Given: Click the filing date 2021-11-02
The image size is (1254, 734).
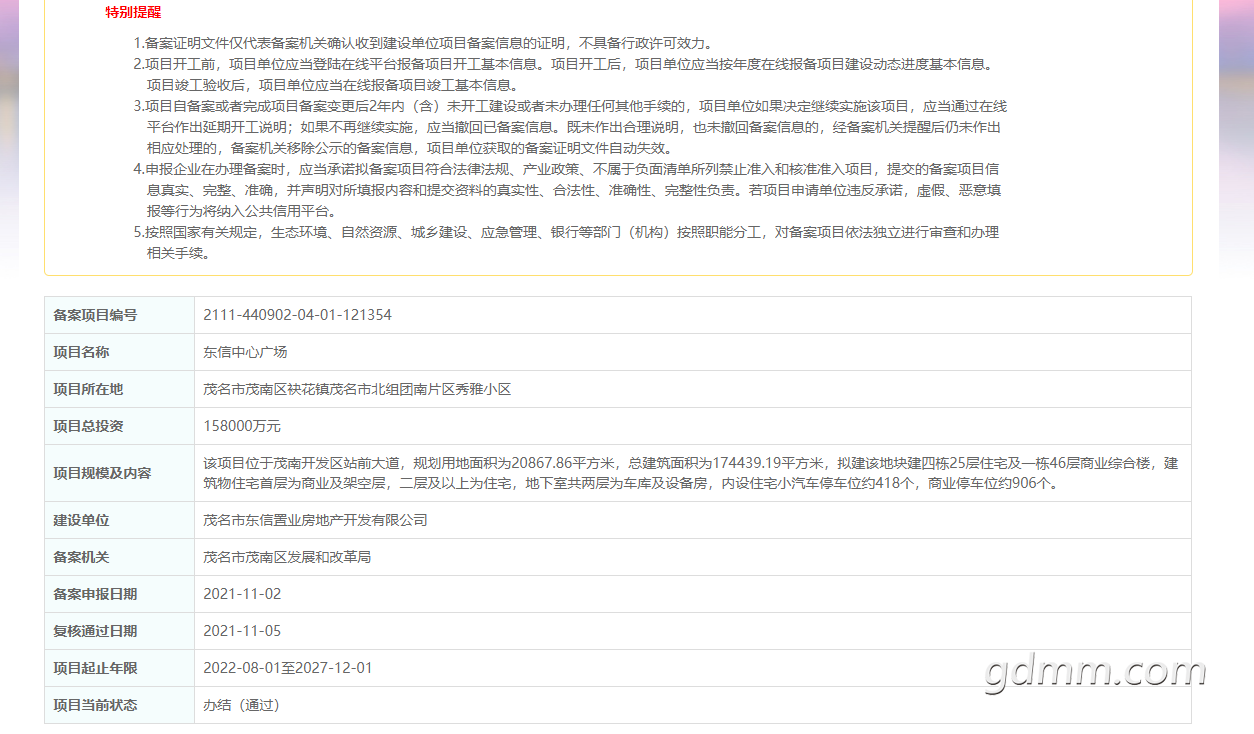Looking at the screenshot, I should (242, 594).
